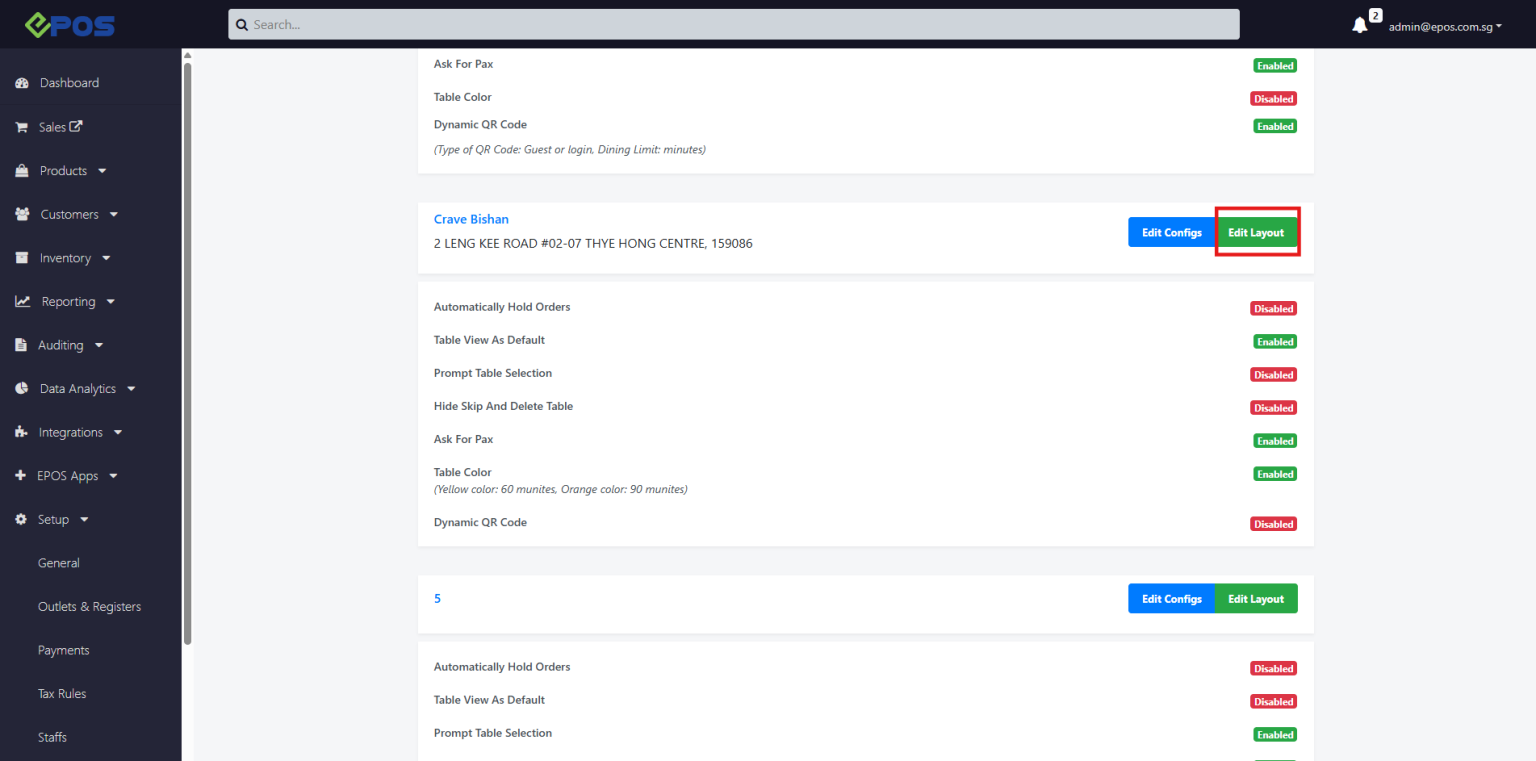Click the Sales cart icon
Image resolution: width=1536 pixels, height=761 pixels.
coord(21,127)
